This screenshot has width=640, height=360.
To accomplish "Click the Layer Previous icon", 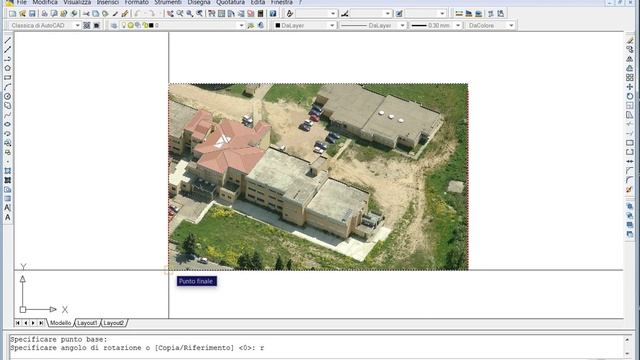I will pos(260,25).
